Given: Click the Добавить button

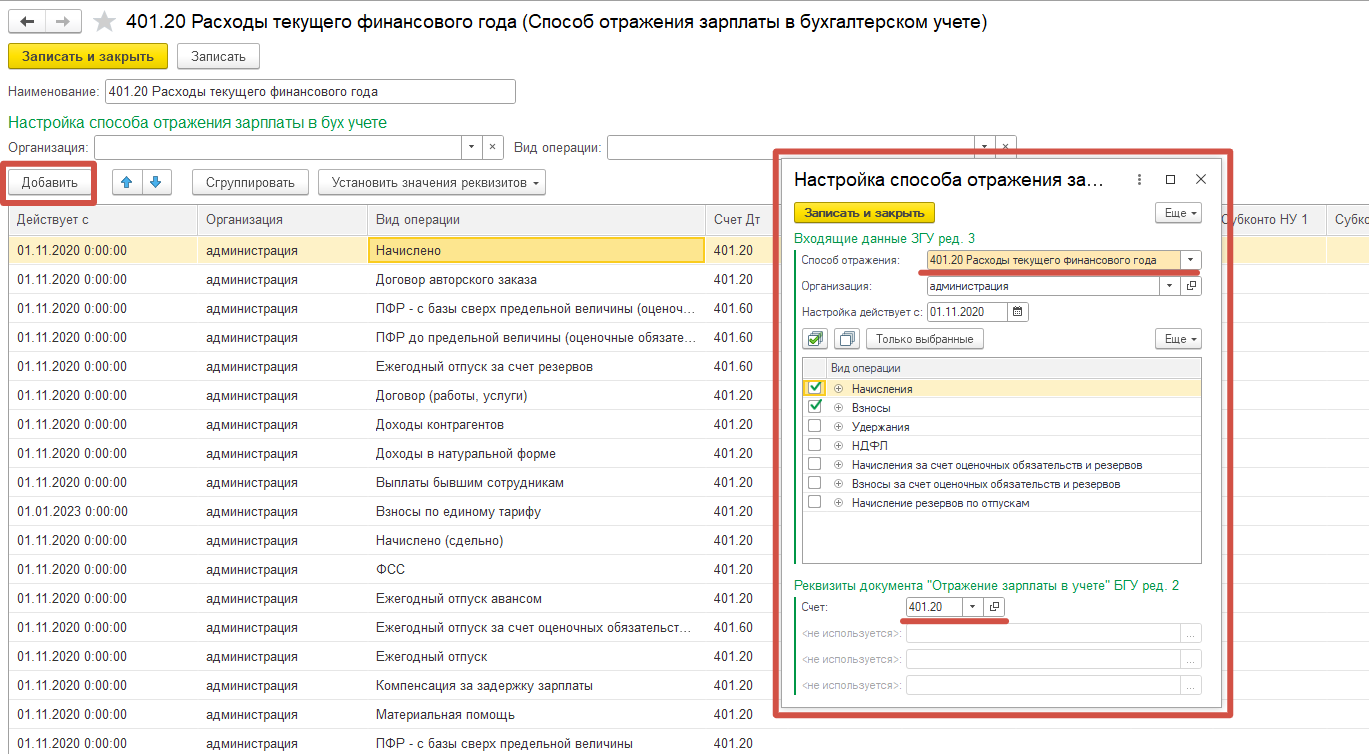Looking at the screenshot, I should point(50,183).
